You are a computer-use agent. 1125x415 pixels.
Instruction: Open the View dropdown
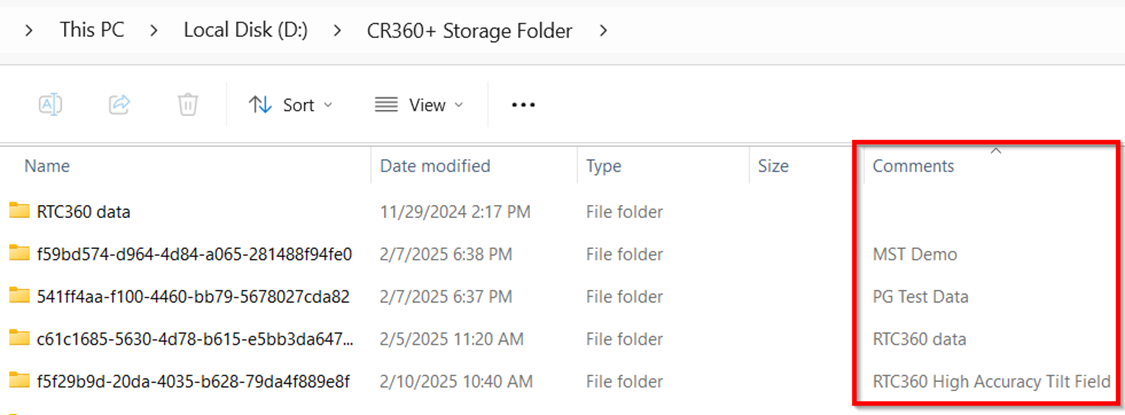pyautogui.click(x=418, y=105)
